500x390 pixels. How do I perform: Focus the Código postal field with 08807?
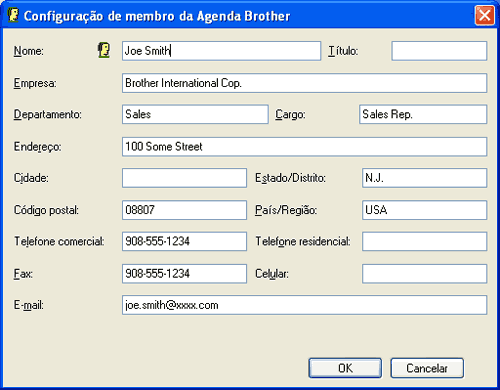click(184, 210)
